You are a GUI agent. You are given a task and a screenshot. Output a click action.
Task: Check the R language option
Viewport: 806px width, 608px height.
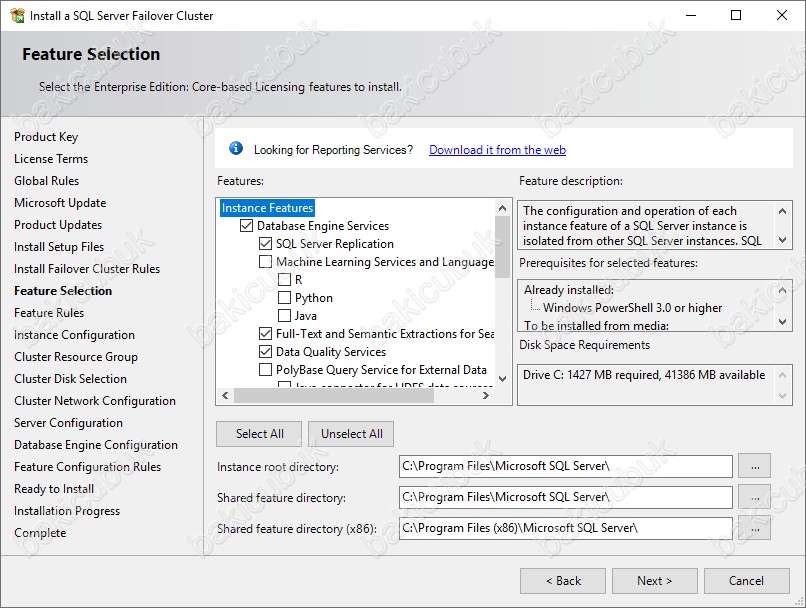click(x=284, y=280)
